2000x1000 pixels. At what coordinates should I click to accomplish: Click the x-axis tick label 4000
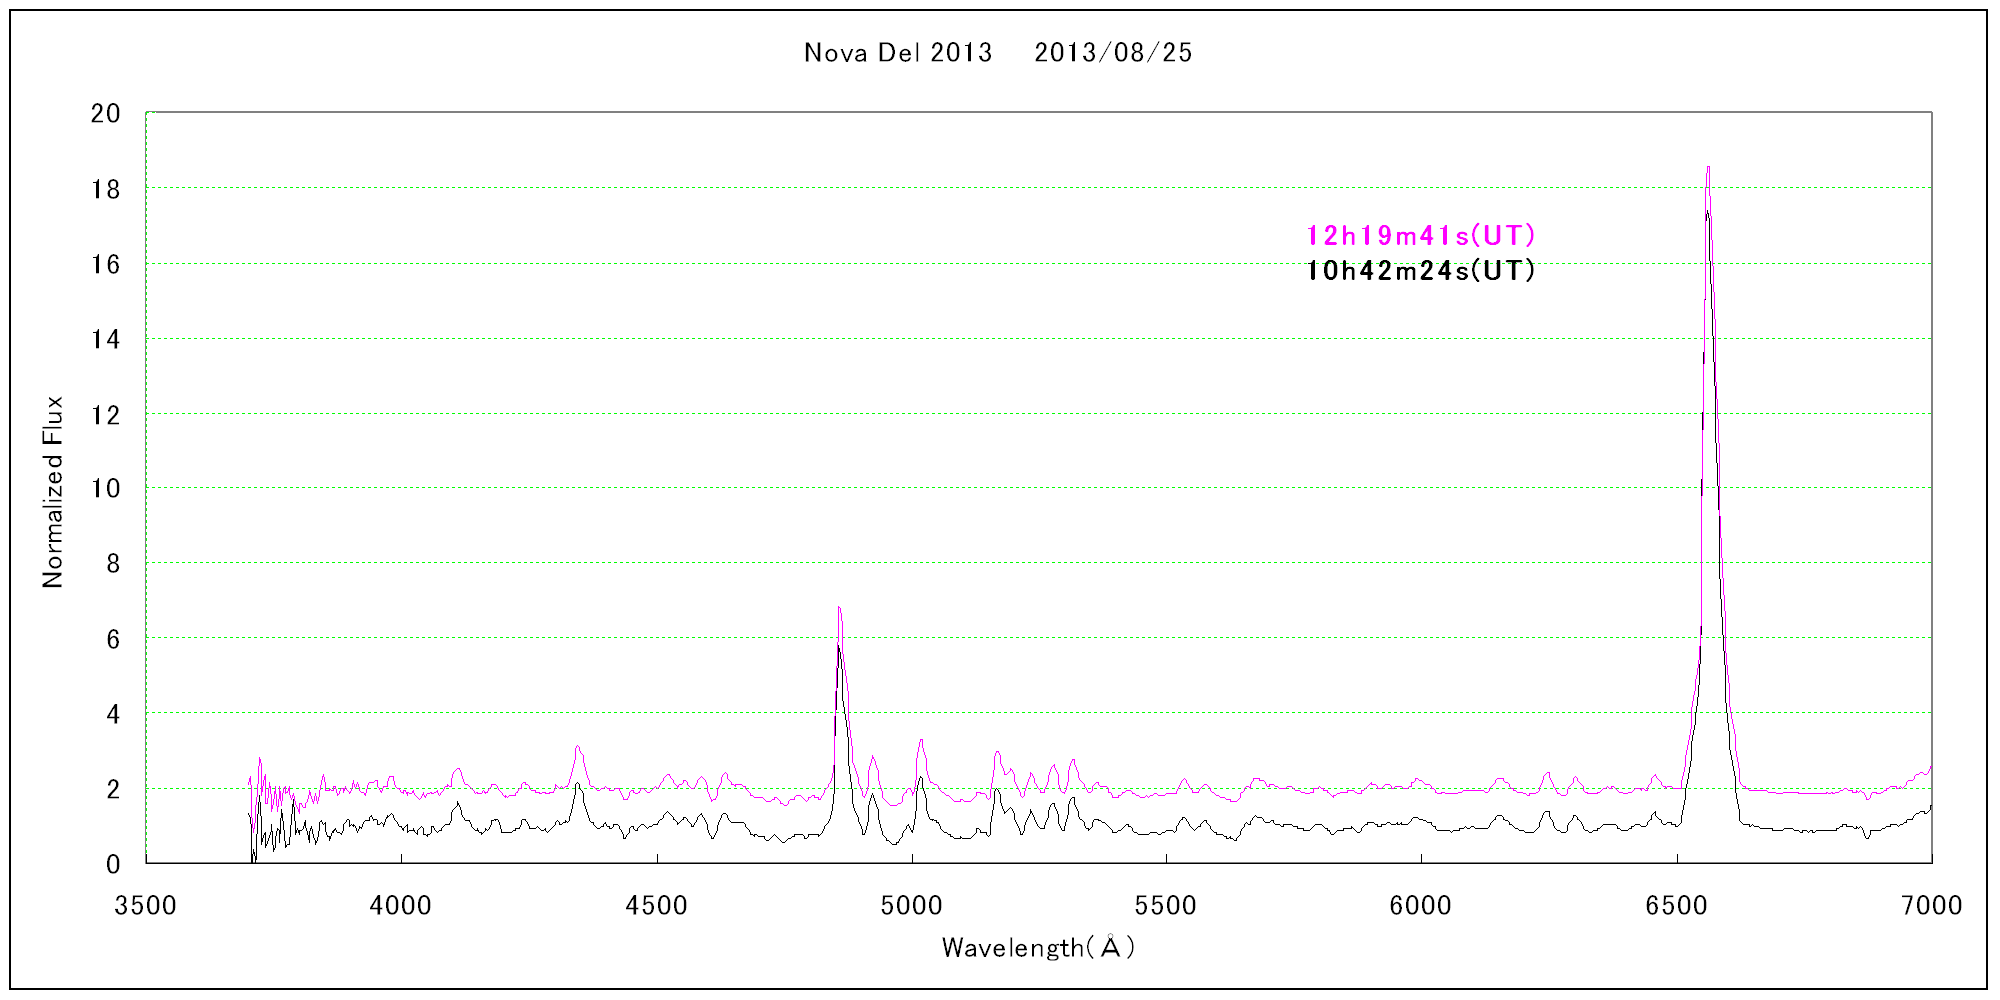(x=401, y=906)
